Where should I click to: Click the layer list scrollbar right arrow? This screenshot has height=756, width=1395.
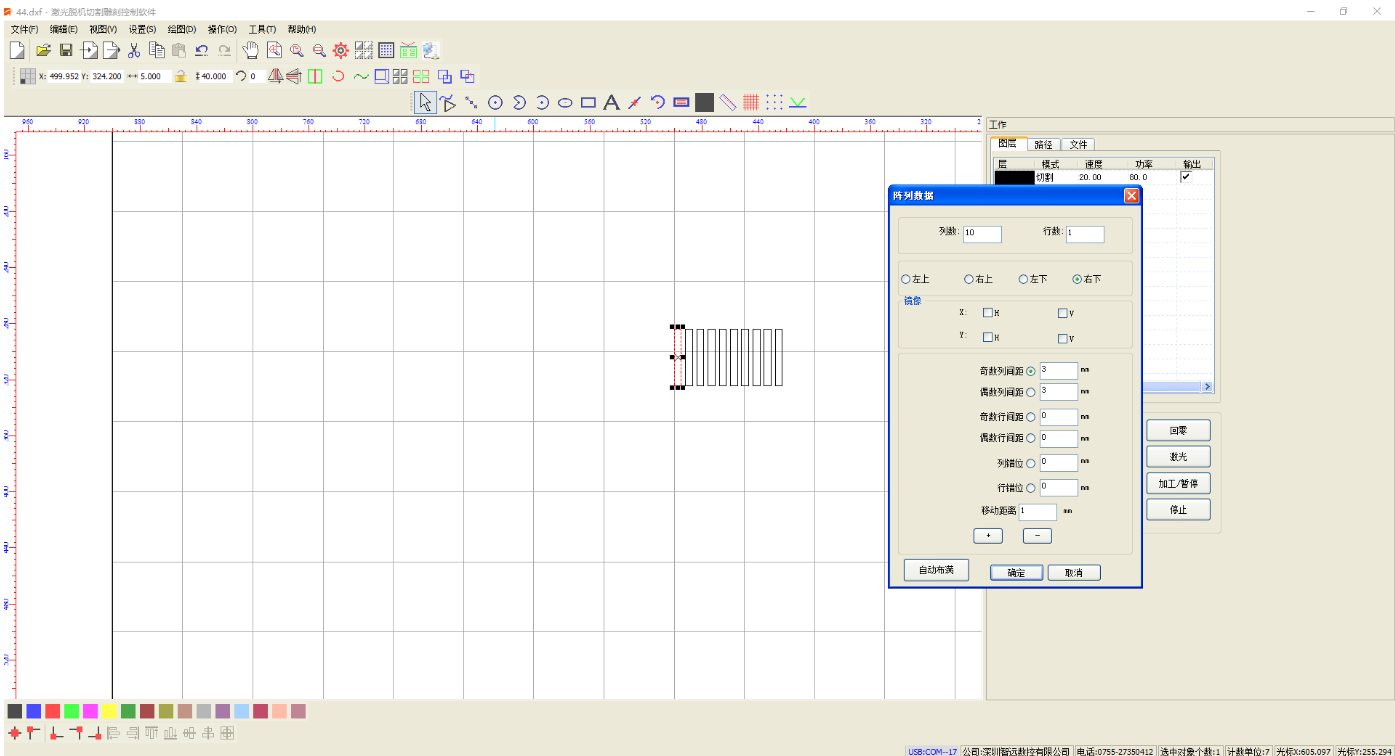pos(1207,386)
